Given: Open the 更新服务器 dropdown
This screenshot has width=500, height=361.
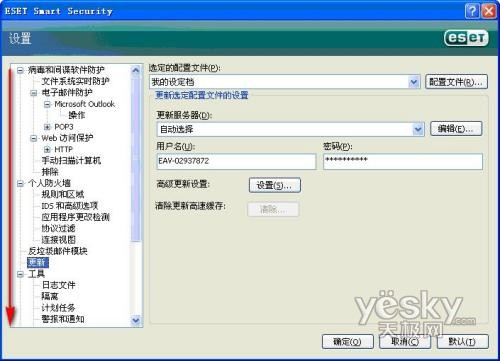Looking at the screenshot, I should click(x=418, y=129).
